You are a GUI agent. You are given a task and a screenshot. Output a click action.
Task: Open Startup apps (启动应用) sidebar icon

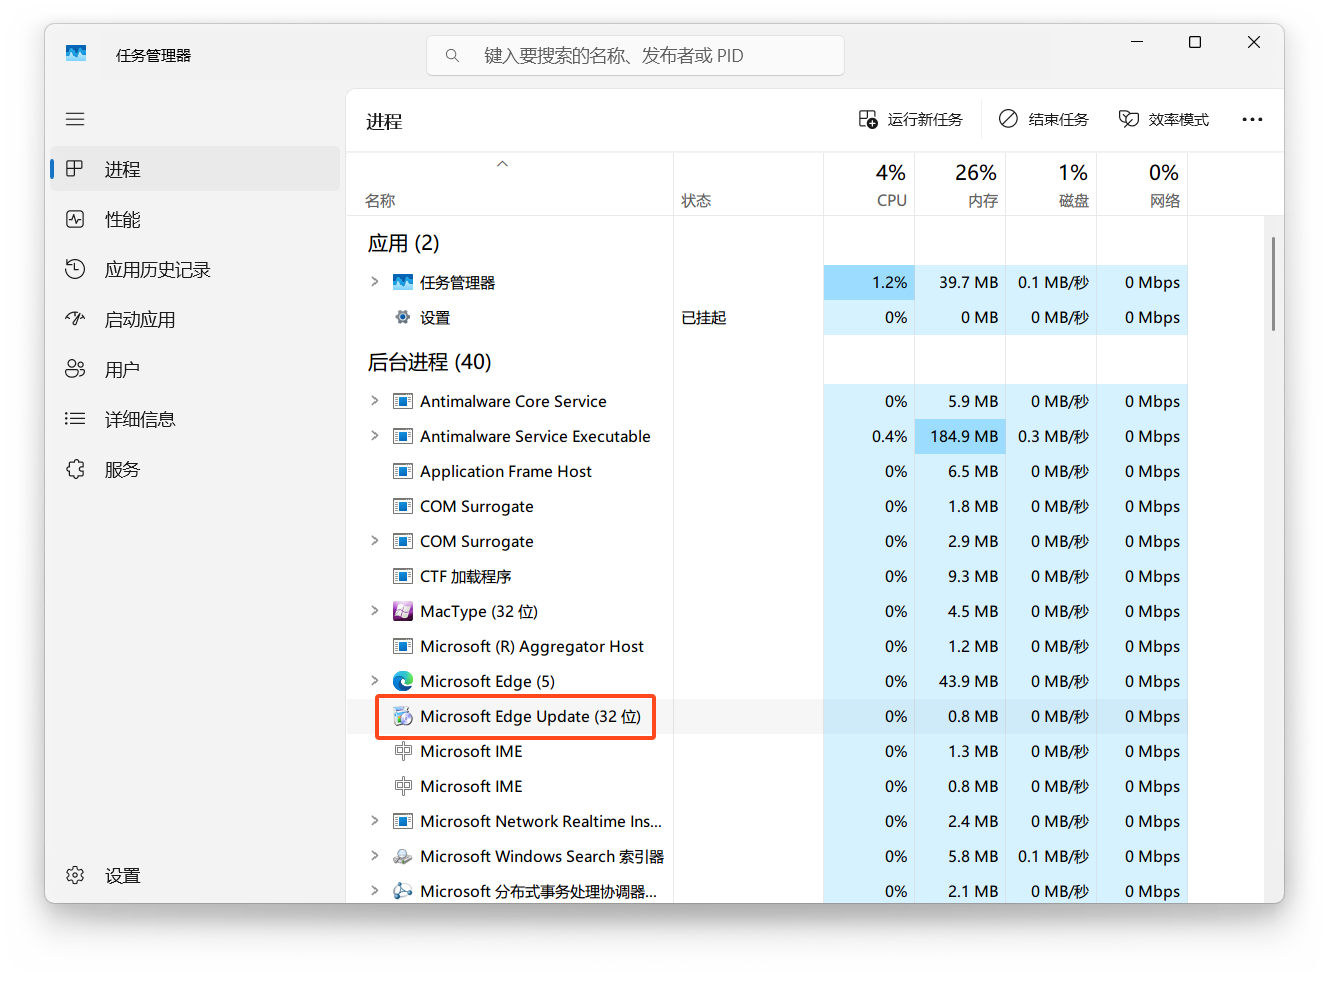[75, 319]
